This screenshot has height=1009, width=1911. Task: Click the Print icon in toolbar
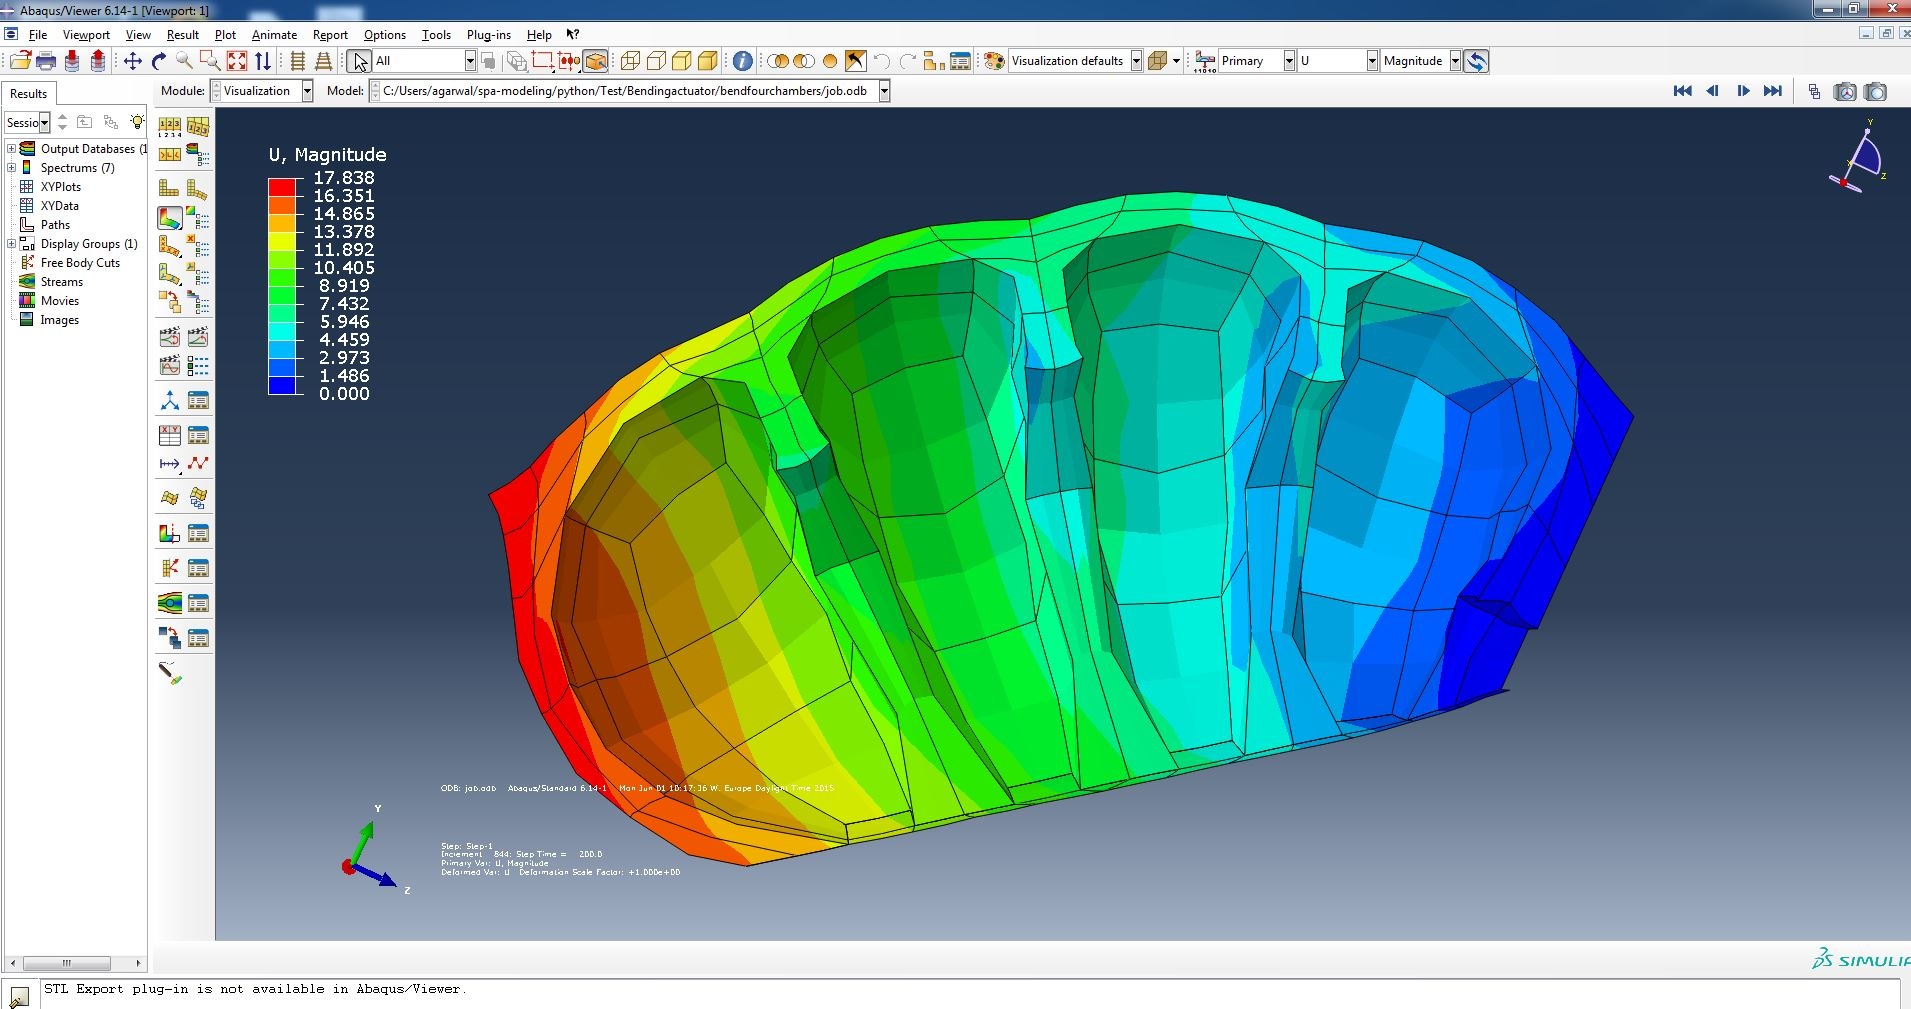point(46,61)
